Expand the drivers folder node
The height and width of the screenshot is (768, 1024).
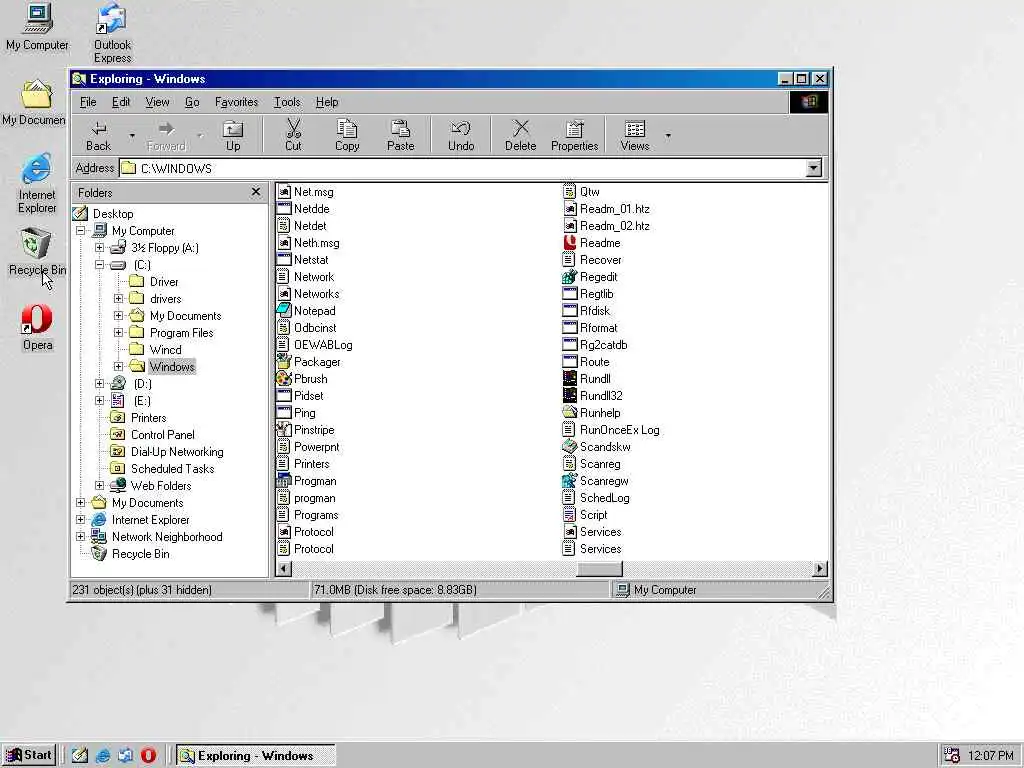(x=118, y=298)
